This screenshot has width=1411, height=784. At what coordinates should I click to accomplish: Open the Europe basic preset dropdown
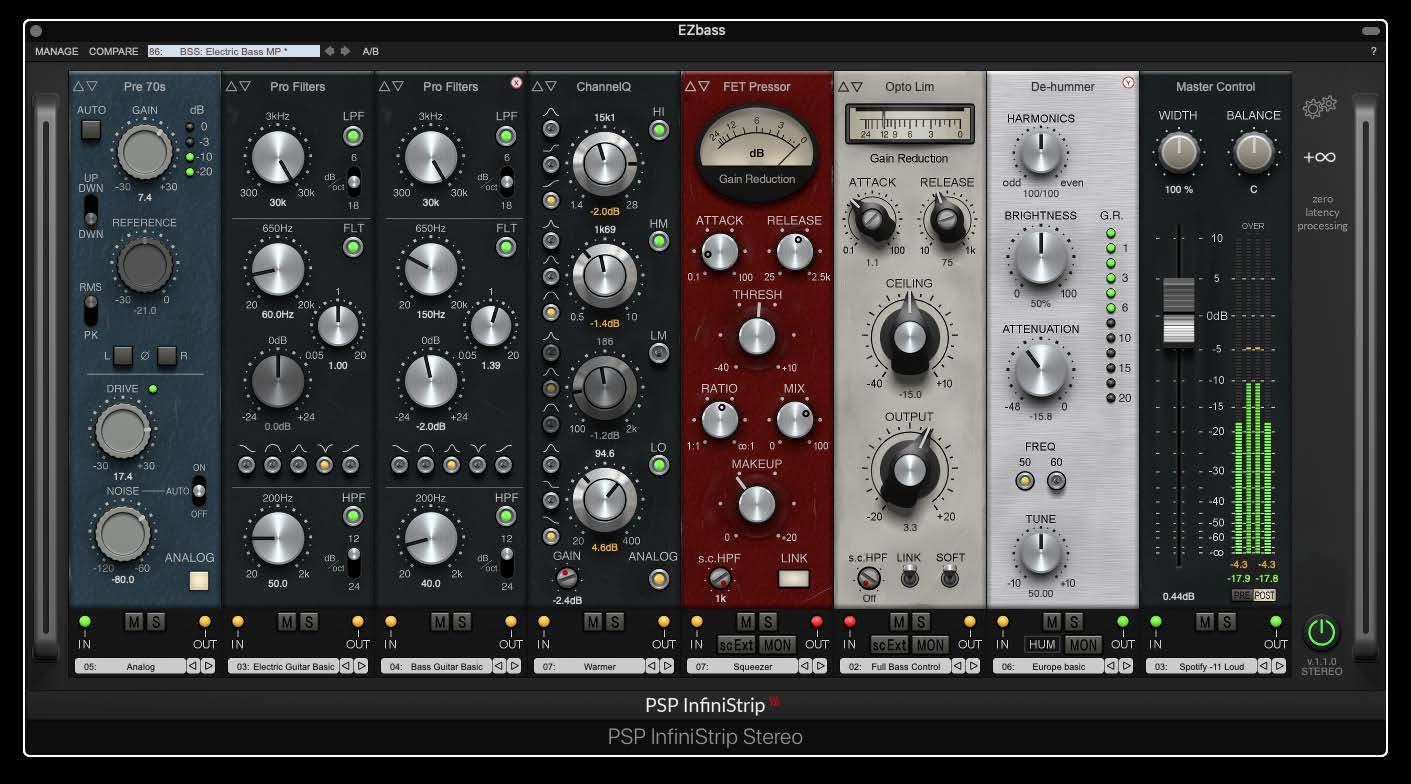click(1048, 666)
